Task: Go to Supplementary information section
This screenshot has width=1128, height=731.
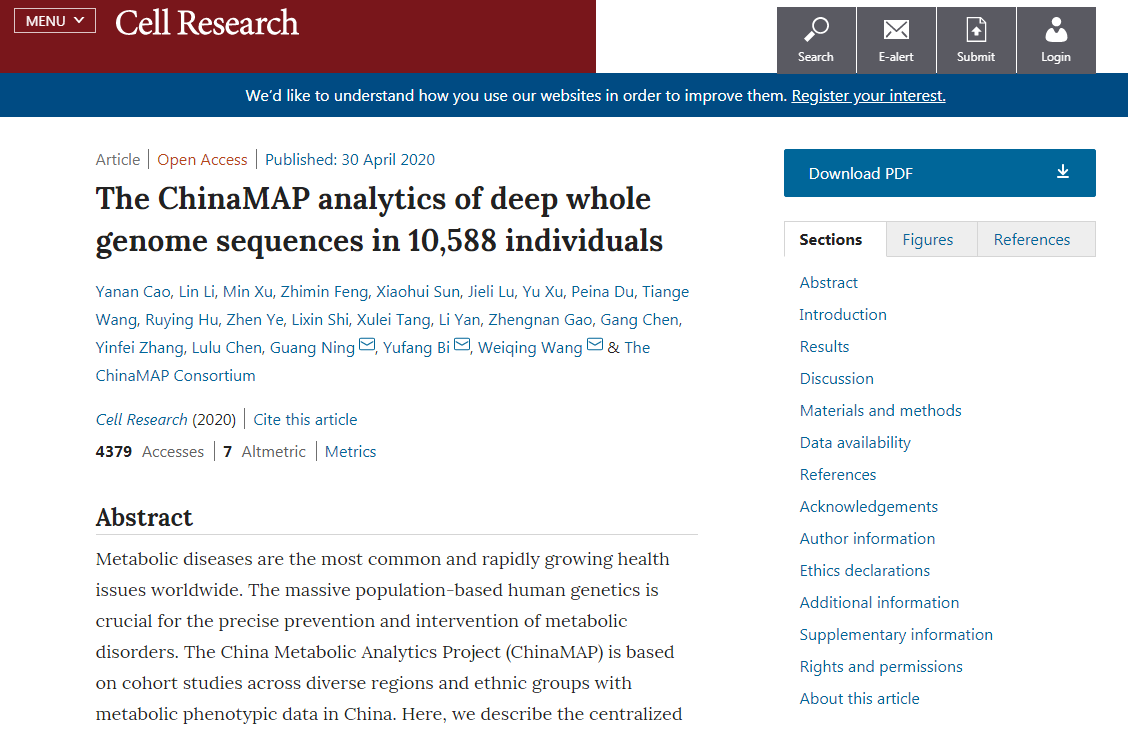Action: (896, 634)
